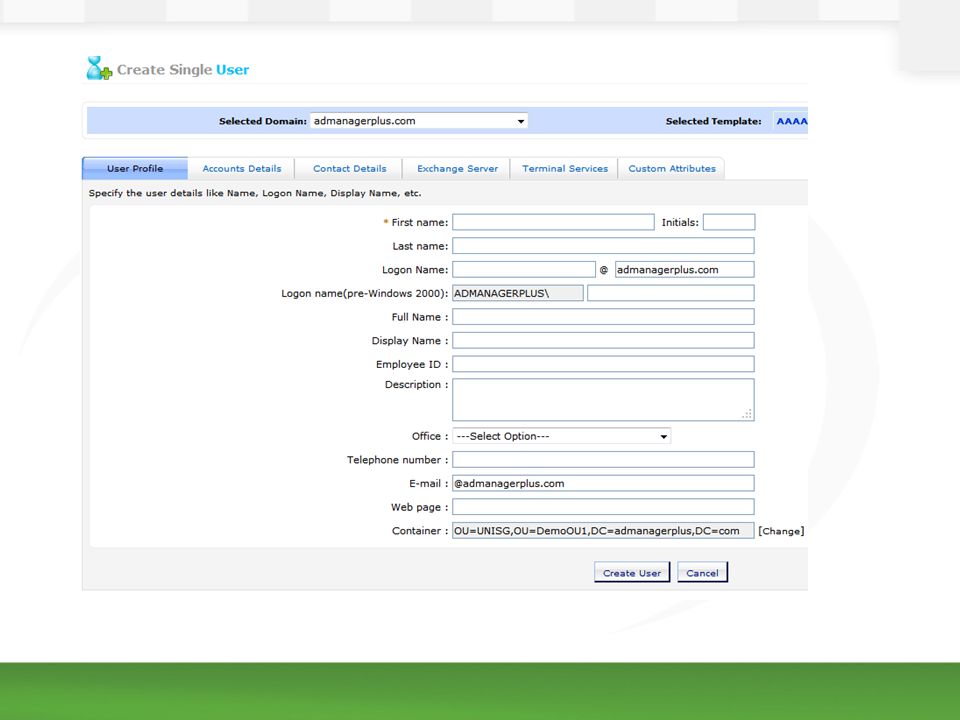Focus the Web page input field
This screenshot has height=720, width=960.
click(x=603, y=507)
